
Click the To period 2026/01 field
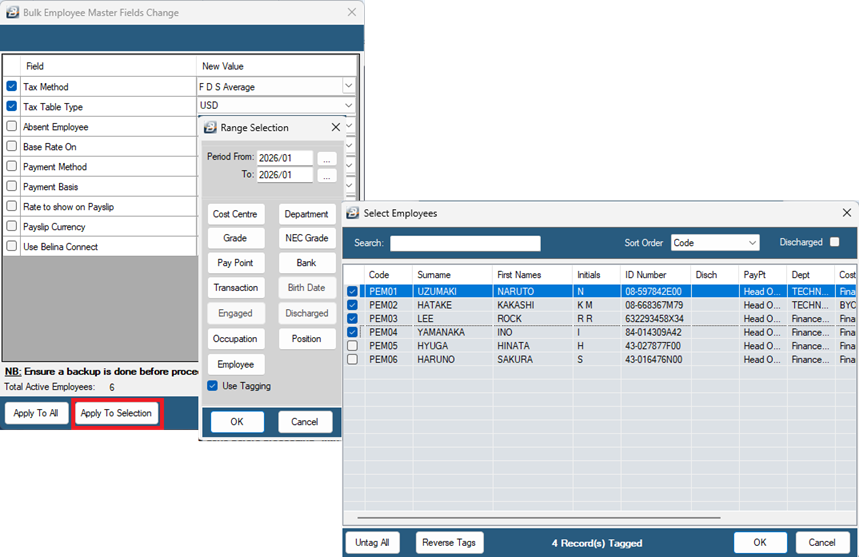click(285, 175)
